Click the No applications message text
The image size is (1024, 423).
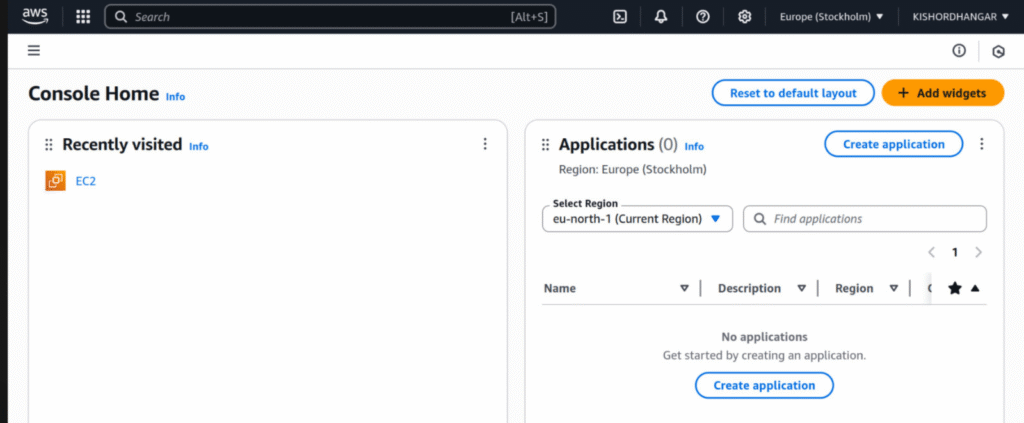(x=764, y=337)
